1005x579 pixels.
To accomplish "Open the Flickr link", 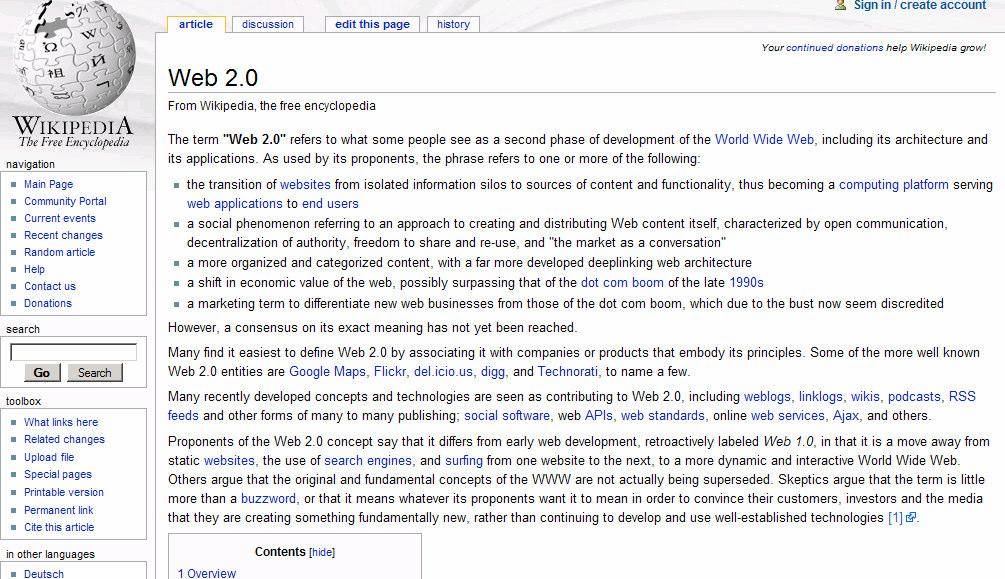I will (390, 371).
